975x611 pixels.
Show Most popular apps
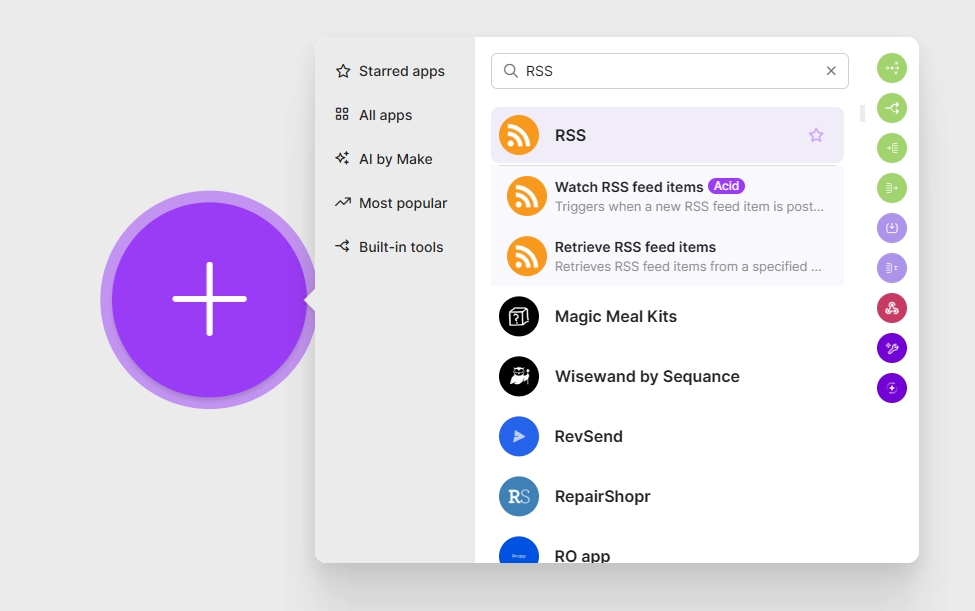tap(391, 203)
